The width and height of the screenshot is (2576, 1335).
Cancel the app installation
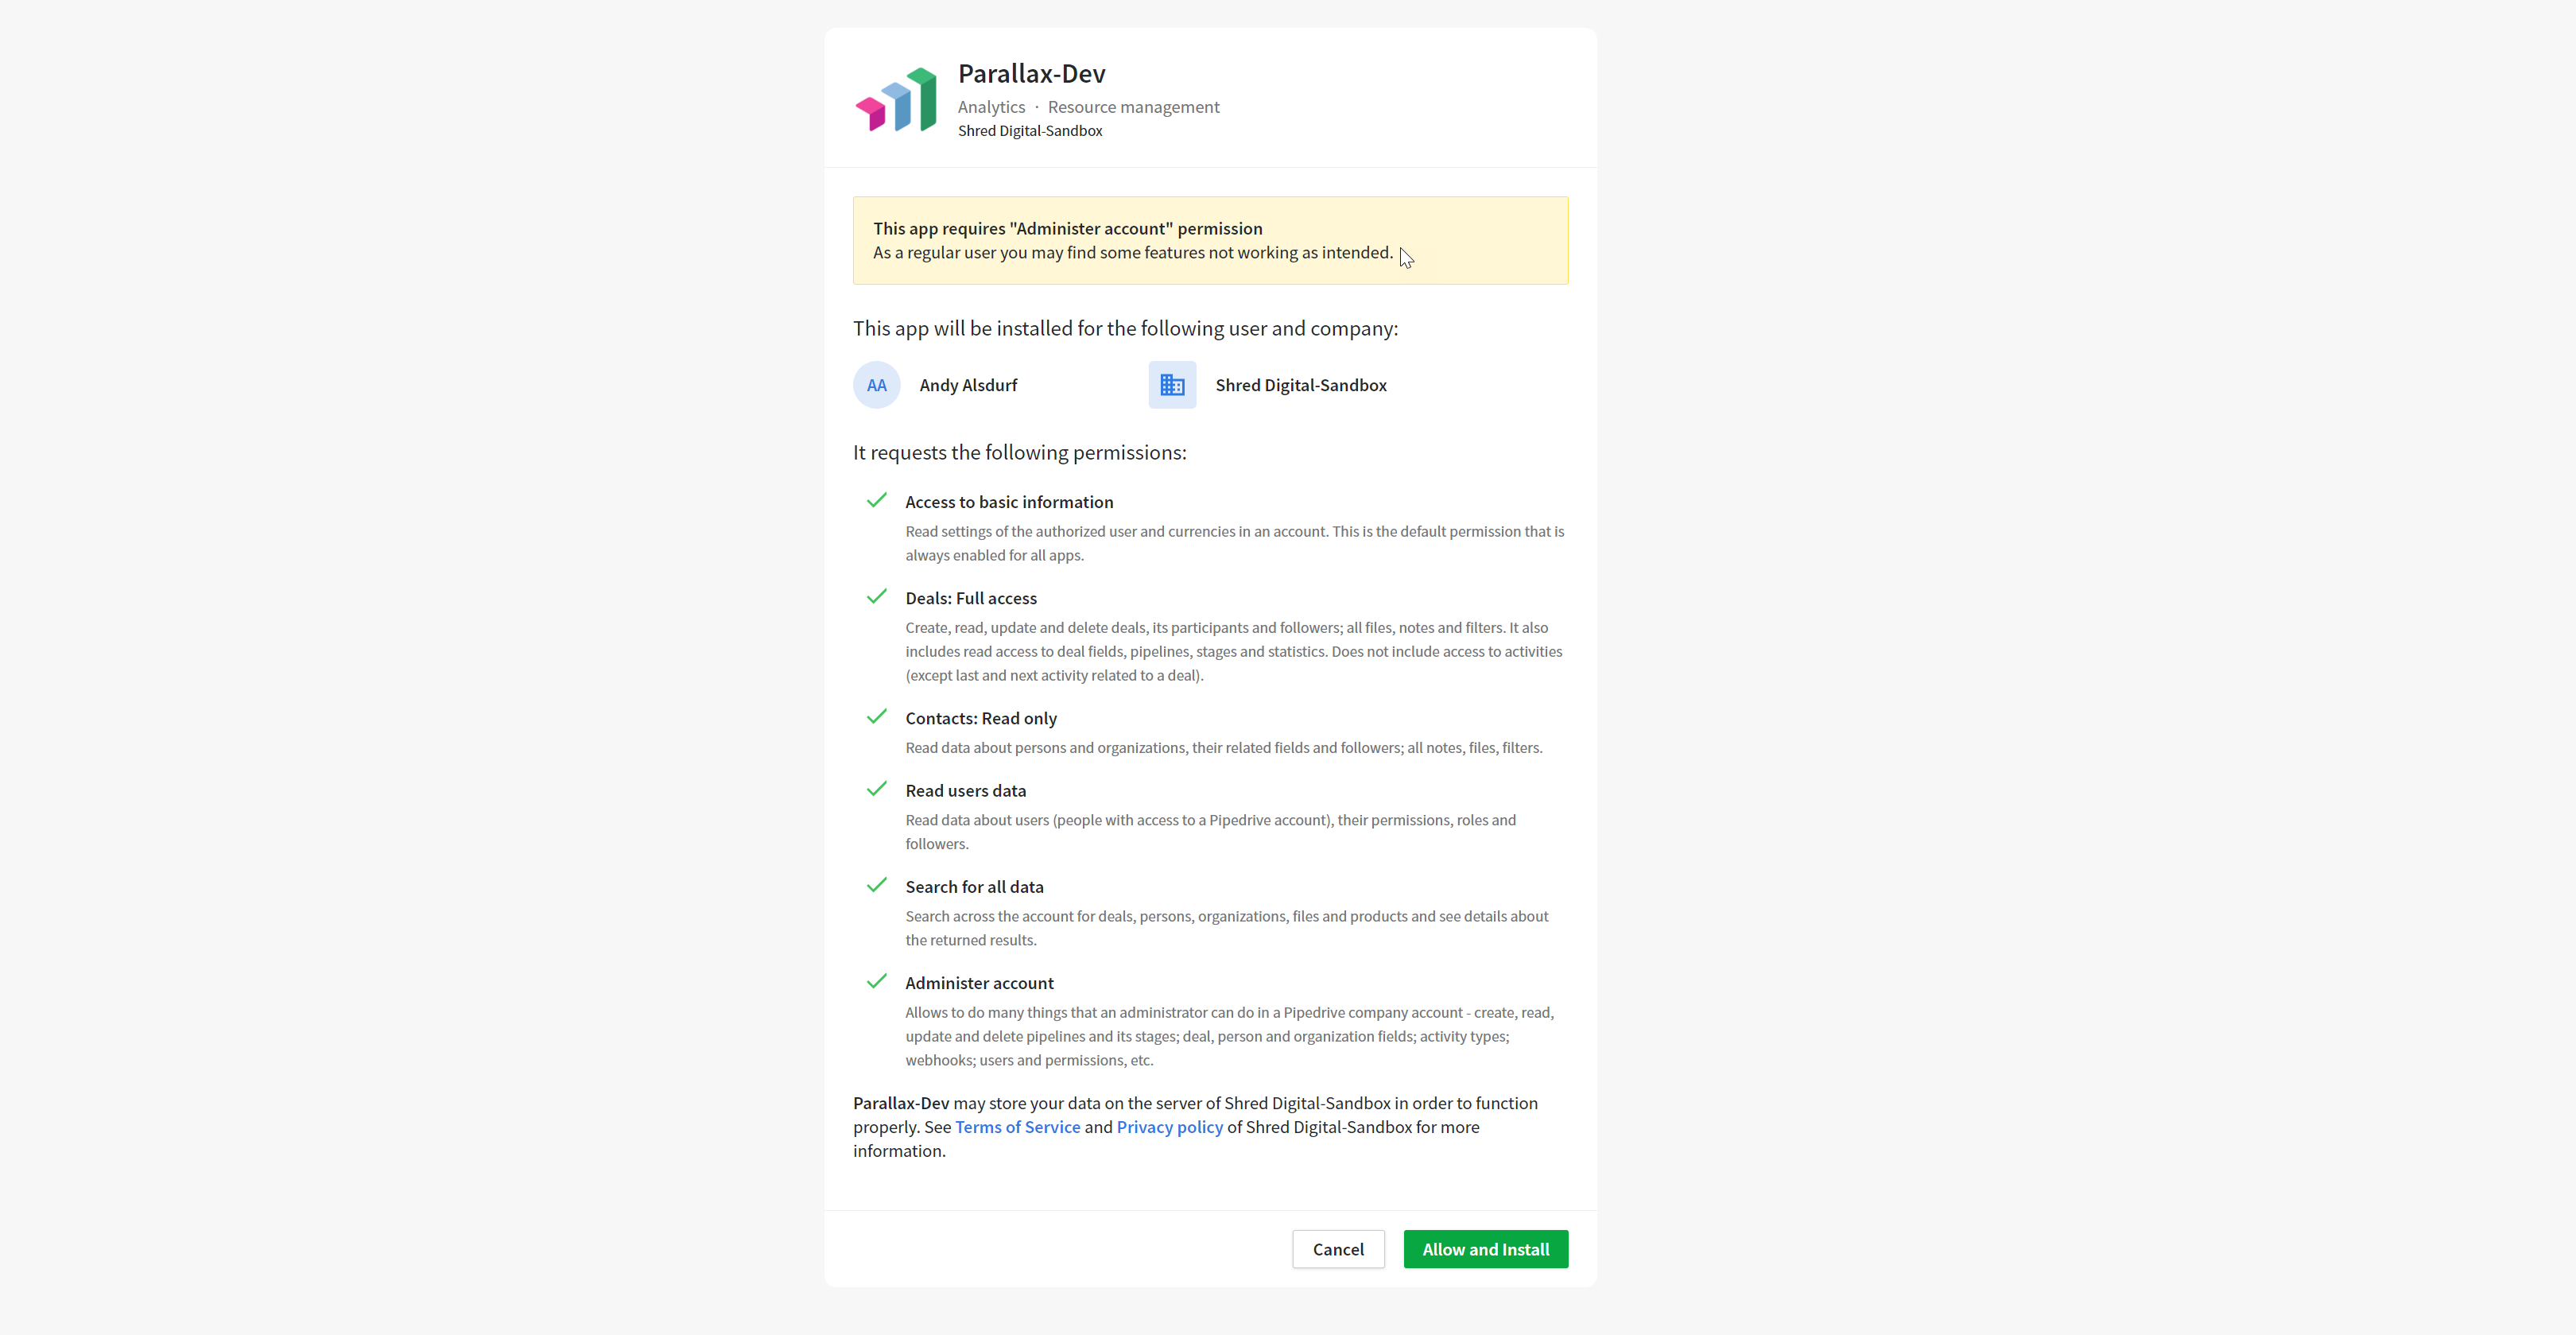point(1338,1249)
